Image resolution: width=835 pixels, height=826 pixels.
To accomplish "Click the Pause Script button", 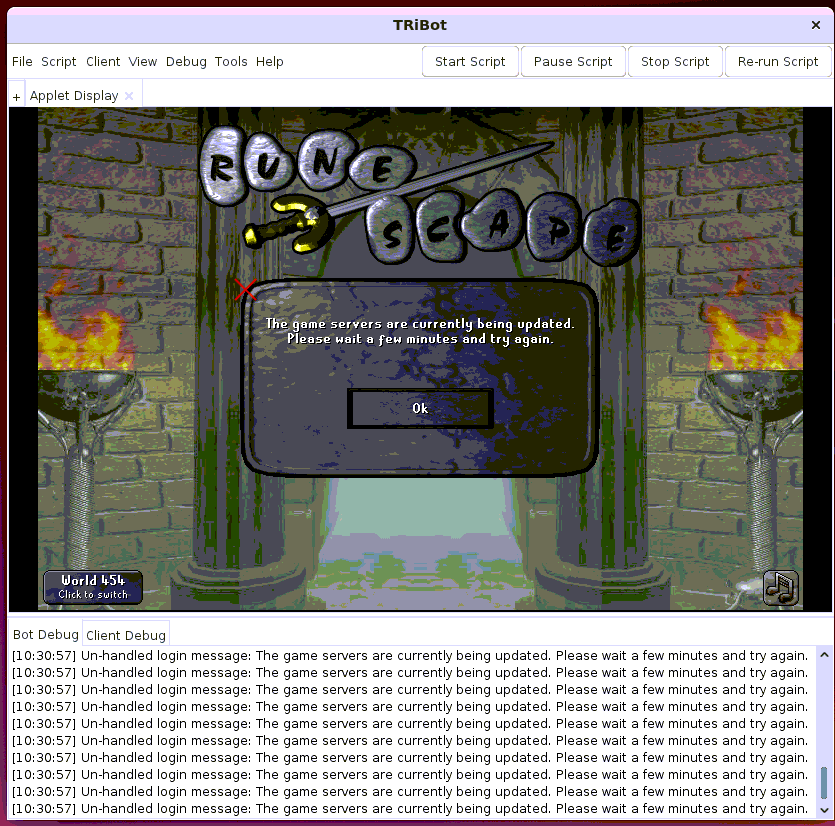I will pyautogui.click(x=573, y=62).
